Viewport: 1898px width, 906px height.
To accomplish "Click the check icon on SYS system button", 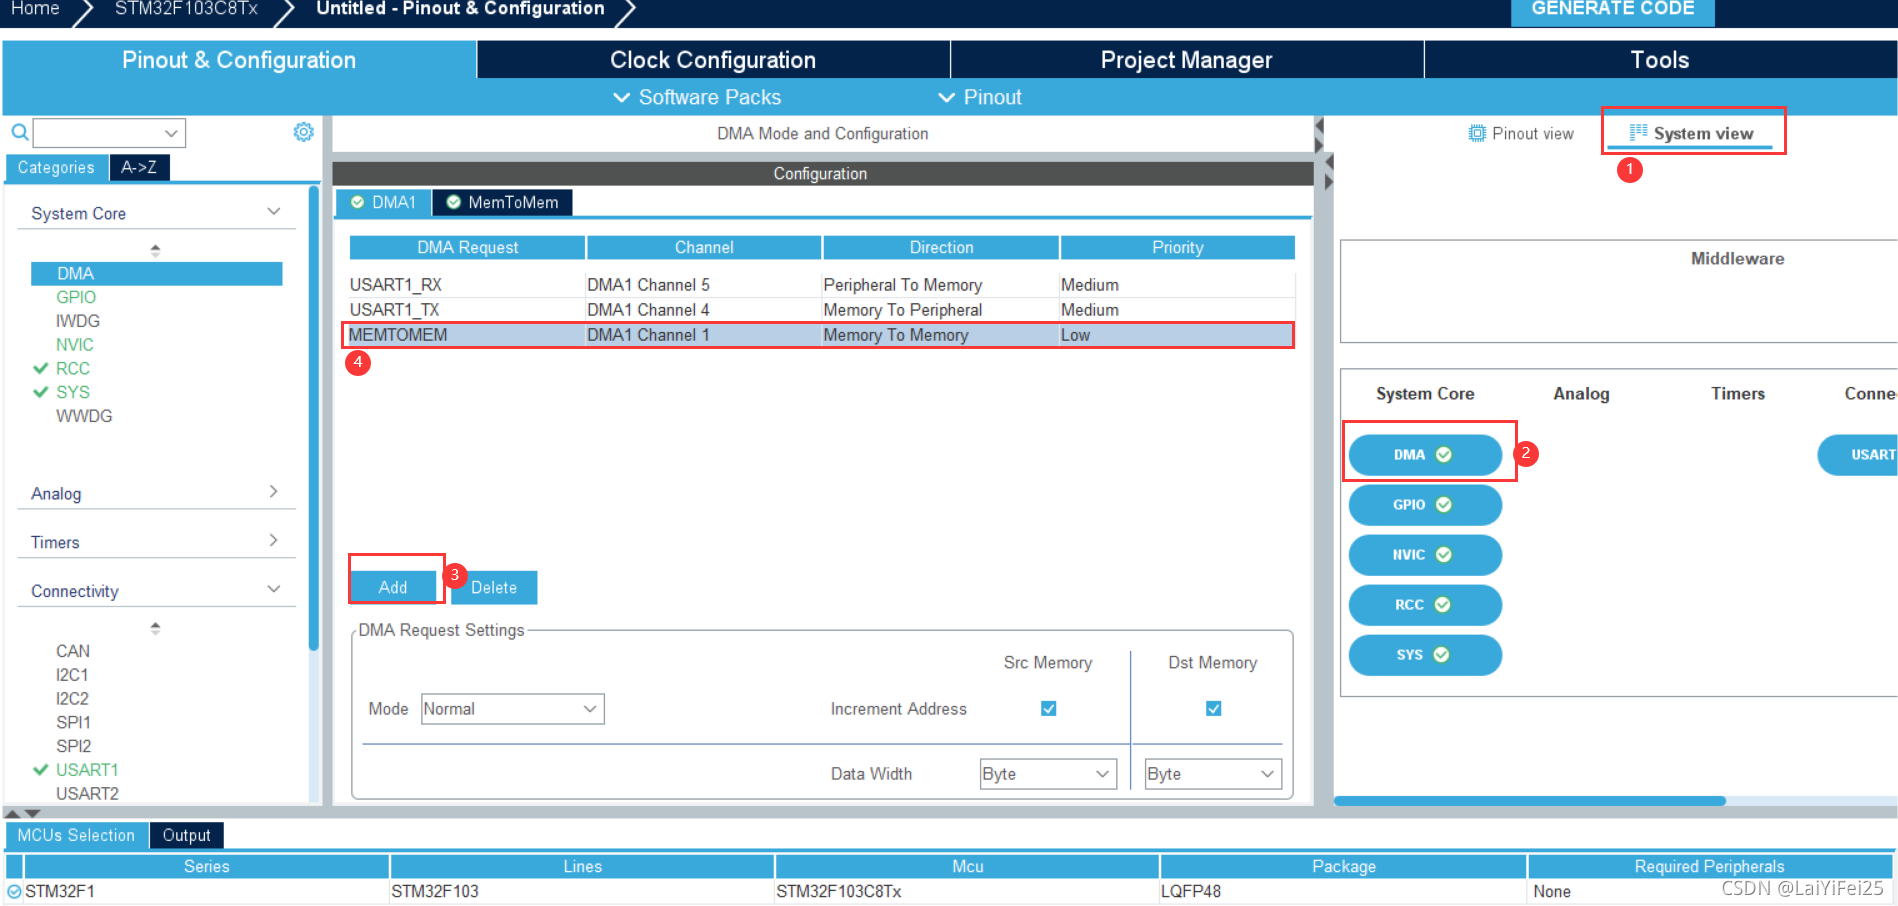I will click(x=1441, y=654).
